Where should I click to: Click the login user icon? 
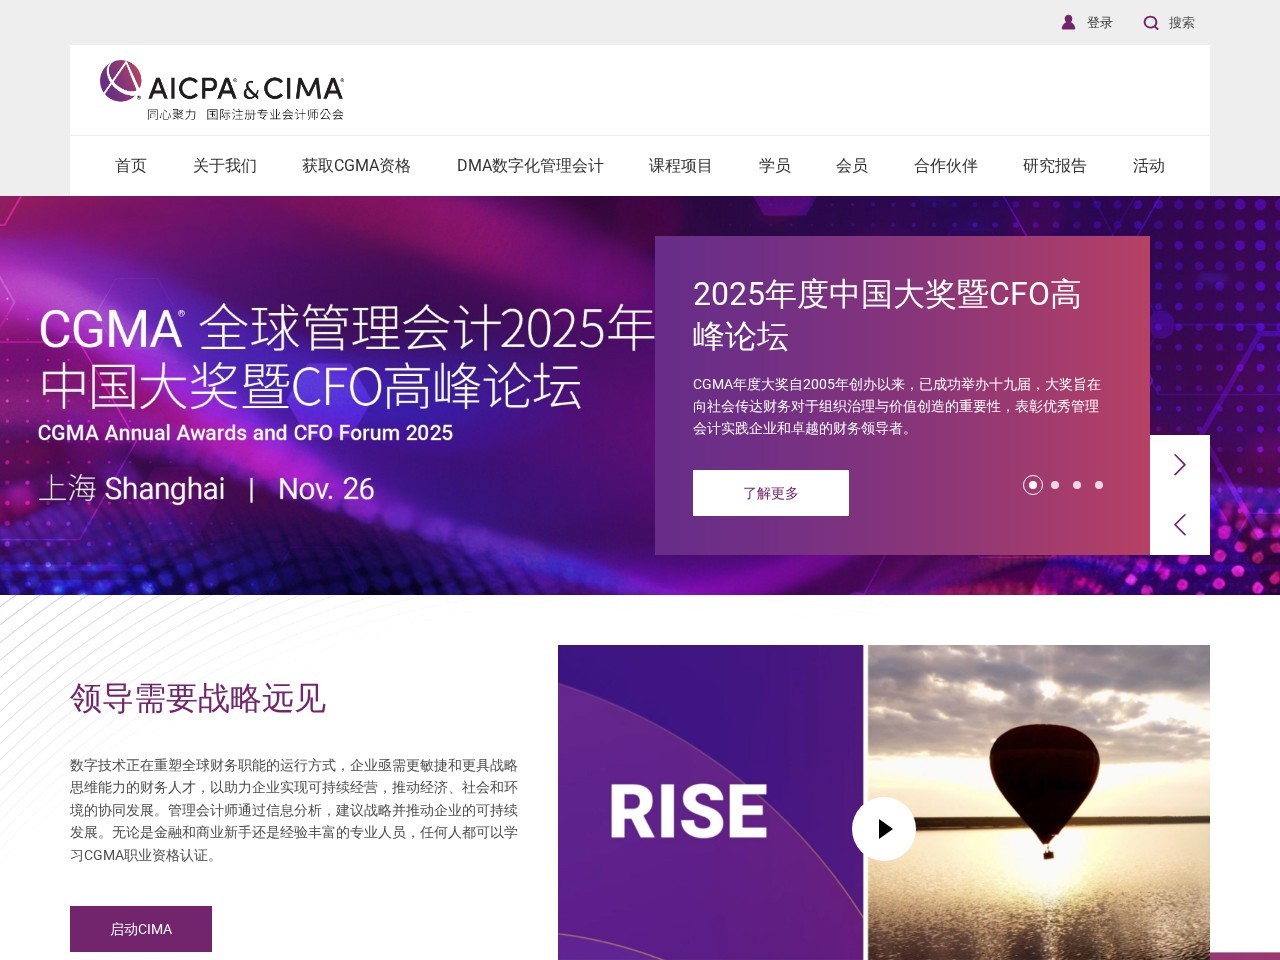(1068, 22)
